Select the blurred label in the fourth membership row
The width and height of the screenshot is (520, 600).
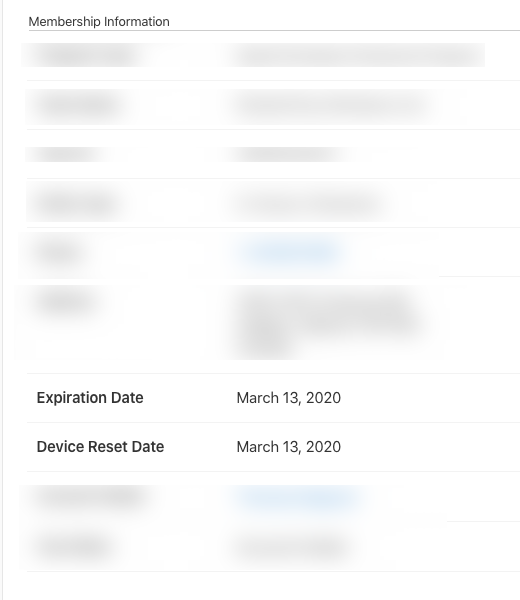[x=78, y=204]
